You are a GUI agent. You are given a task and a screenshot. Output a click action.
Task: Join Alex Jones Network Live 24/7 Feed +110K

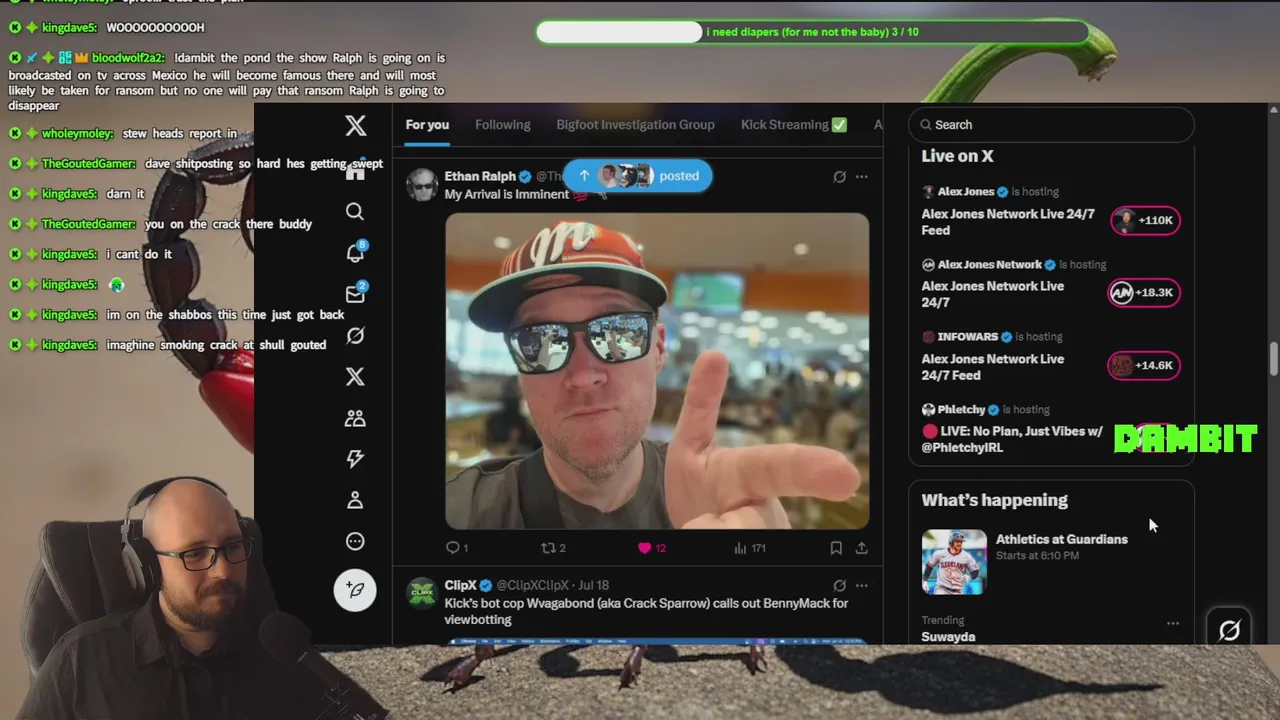pos(1145,220)
